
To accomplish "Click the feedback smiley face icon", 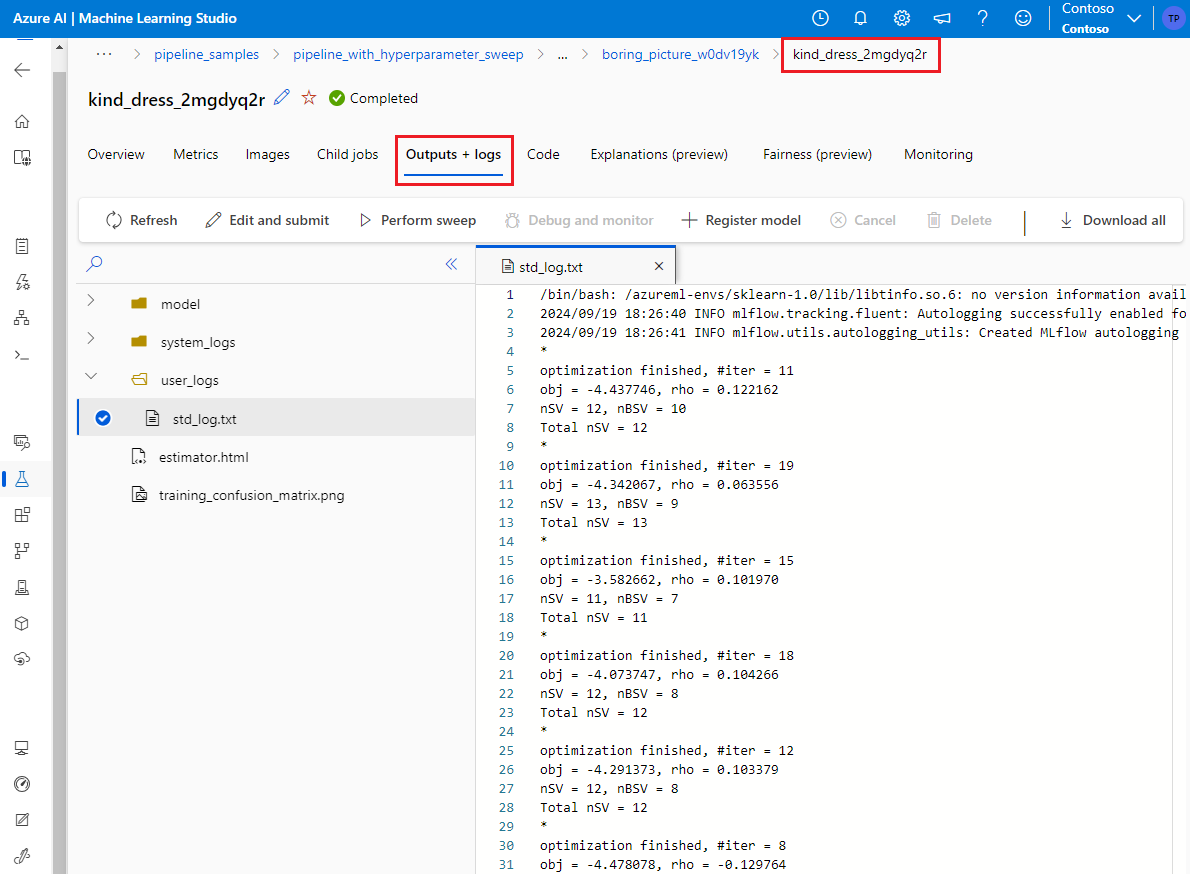I will [x=1022, y=18].
